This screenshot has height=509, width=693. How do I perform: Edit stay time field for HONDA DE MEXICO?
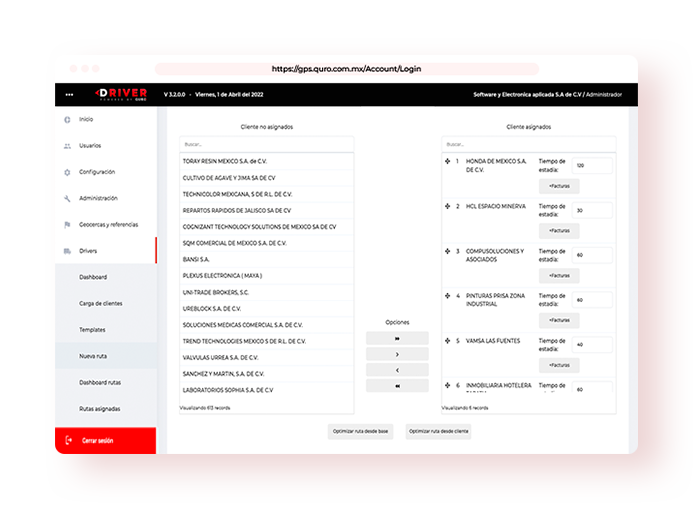(592, 165)
